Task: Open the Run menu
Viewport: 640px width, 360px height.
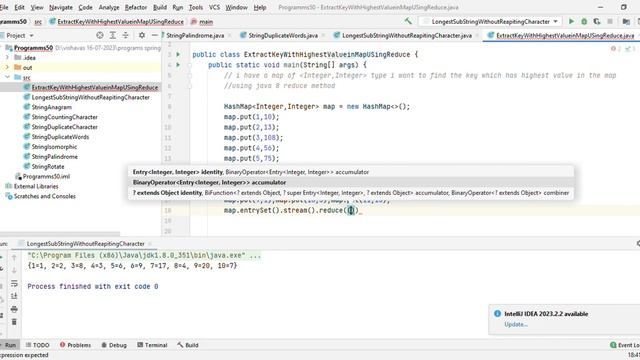Action: pyautogui.click(x=178, y=7)
